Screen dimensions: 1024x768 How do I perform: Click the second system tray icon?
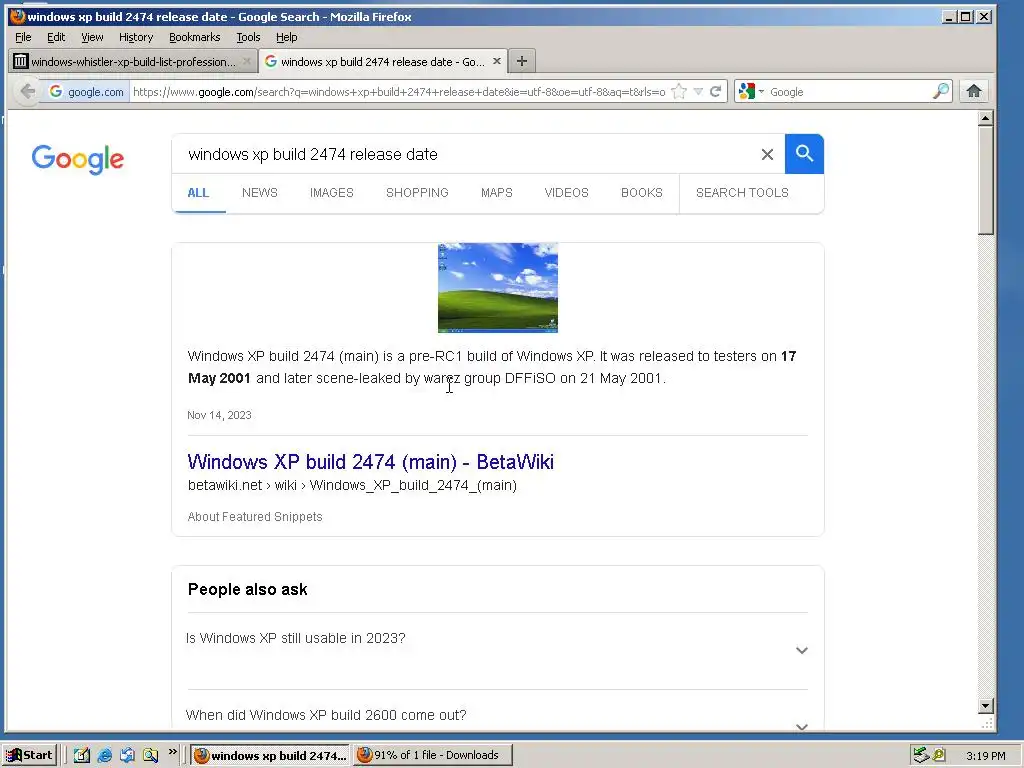tap(939, 755)
